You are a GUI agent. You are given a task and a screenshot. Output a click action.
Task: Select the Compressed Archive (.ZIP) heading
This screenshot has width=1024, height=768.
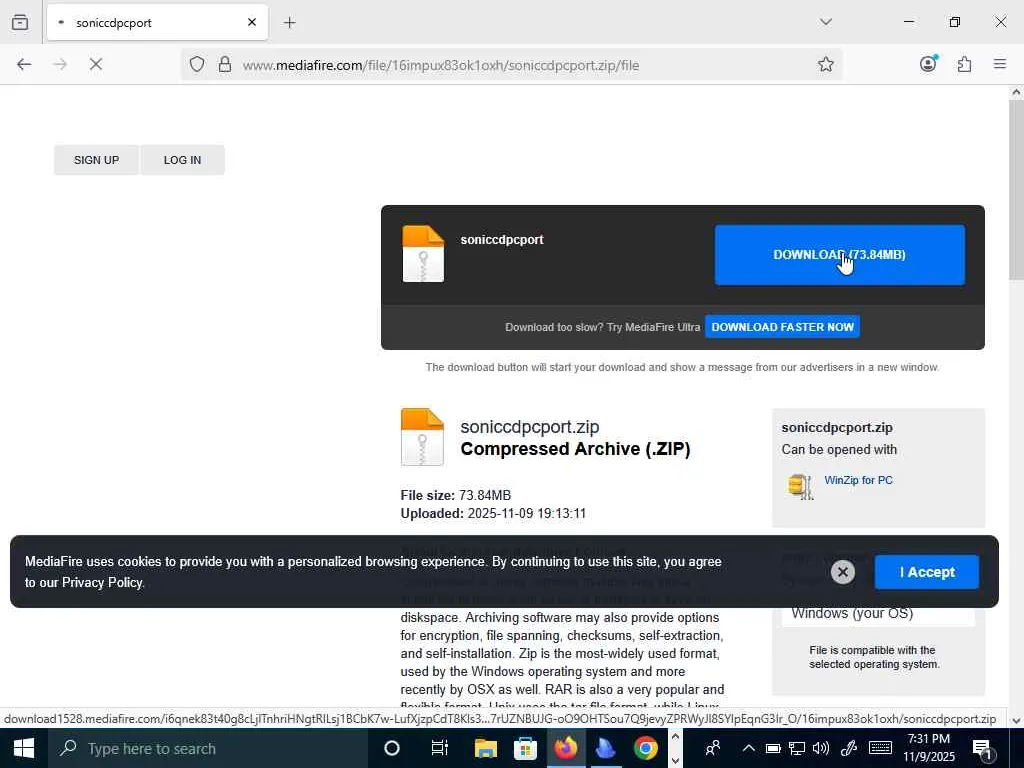click(575, 449)
